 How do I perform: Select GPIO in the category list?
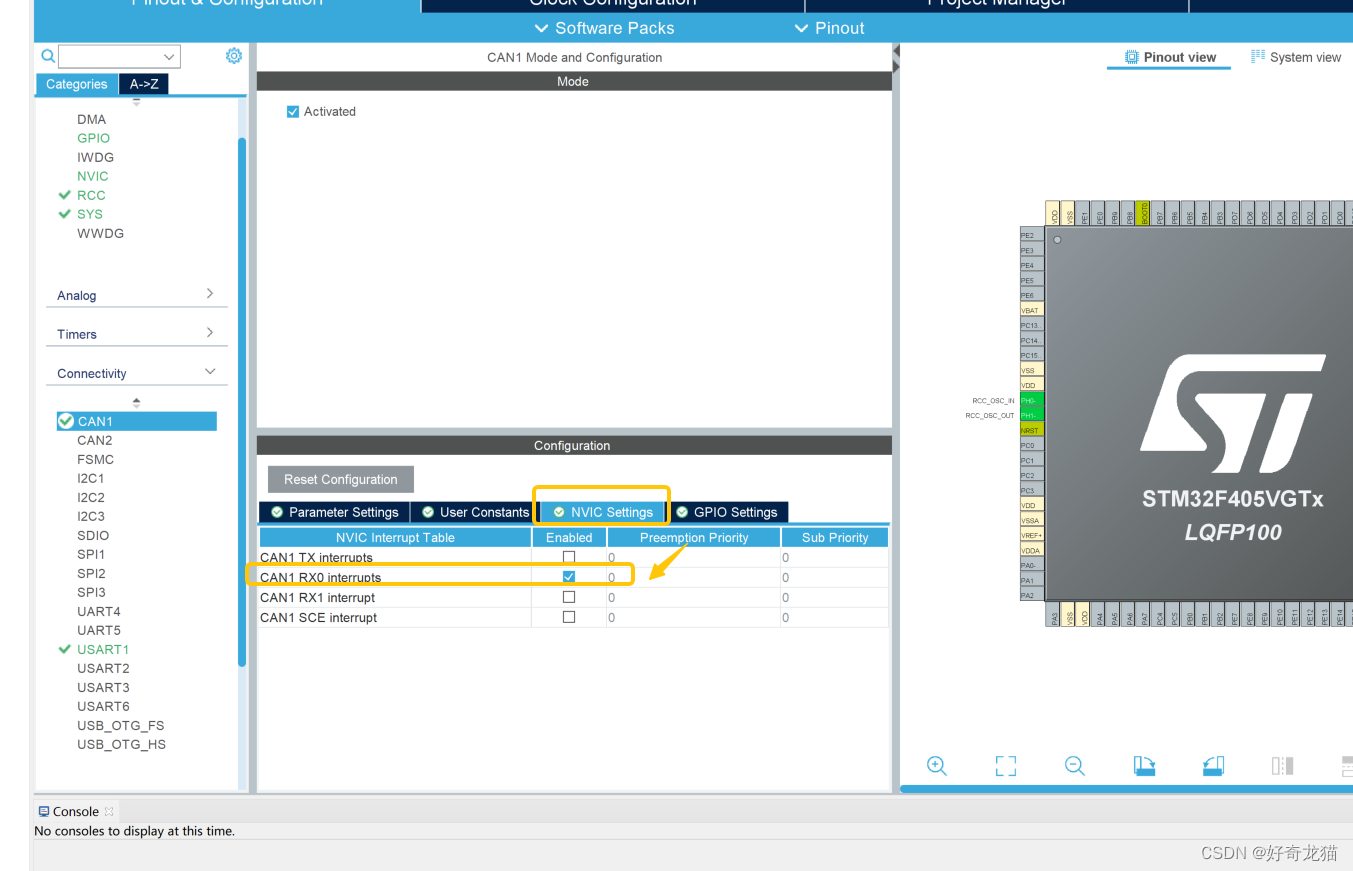pos(94,138)
